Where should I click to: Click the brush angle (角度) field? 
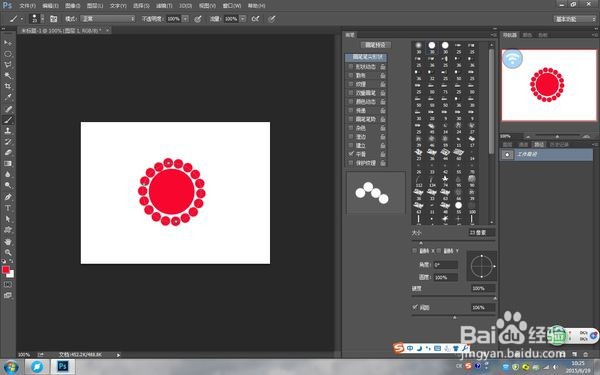pyautogui.click(x=446, y=265)
